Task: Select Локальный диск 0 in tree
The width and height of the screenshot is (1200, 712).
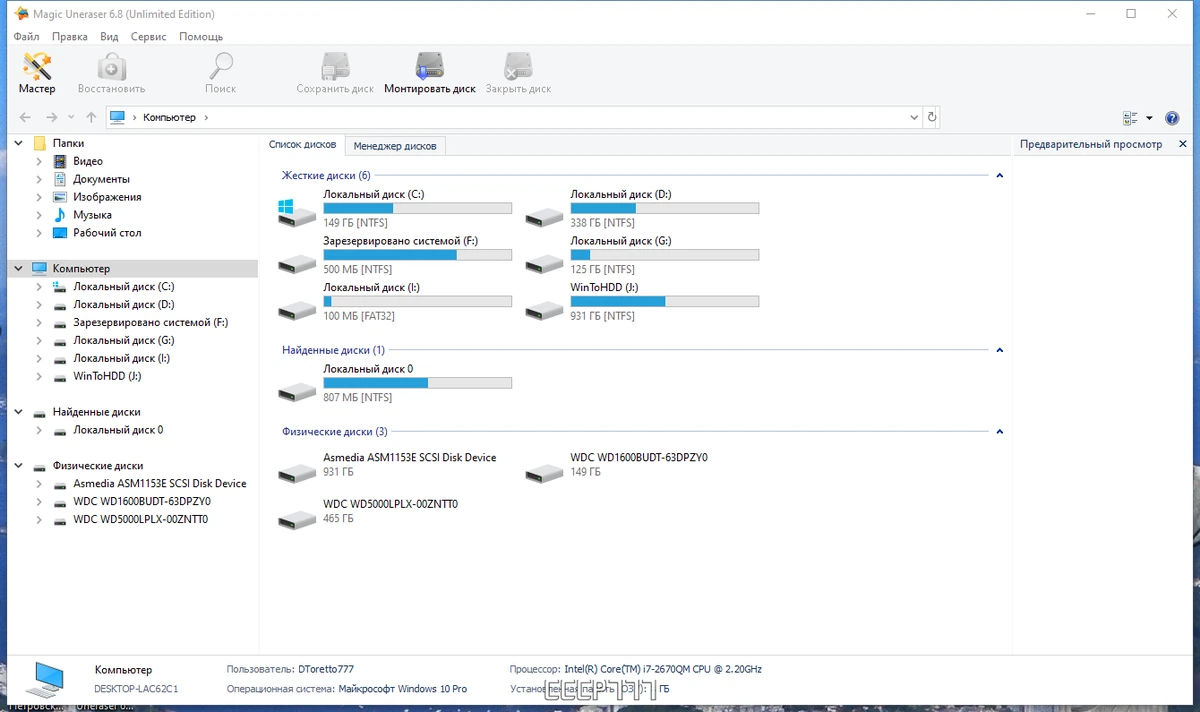Action: point(118,430)
